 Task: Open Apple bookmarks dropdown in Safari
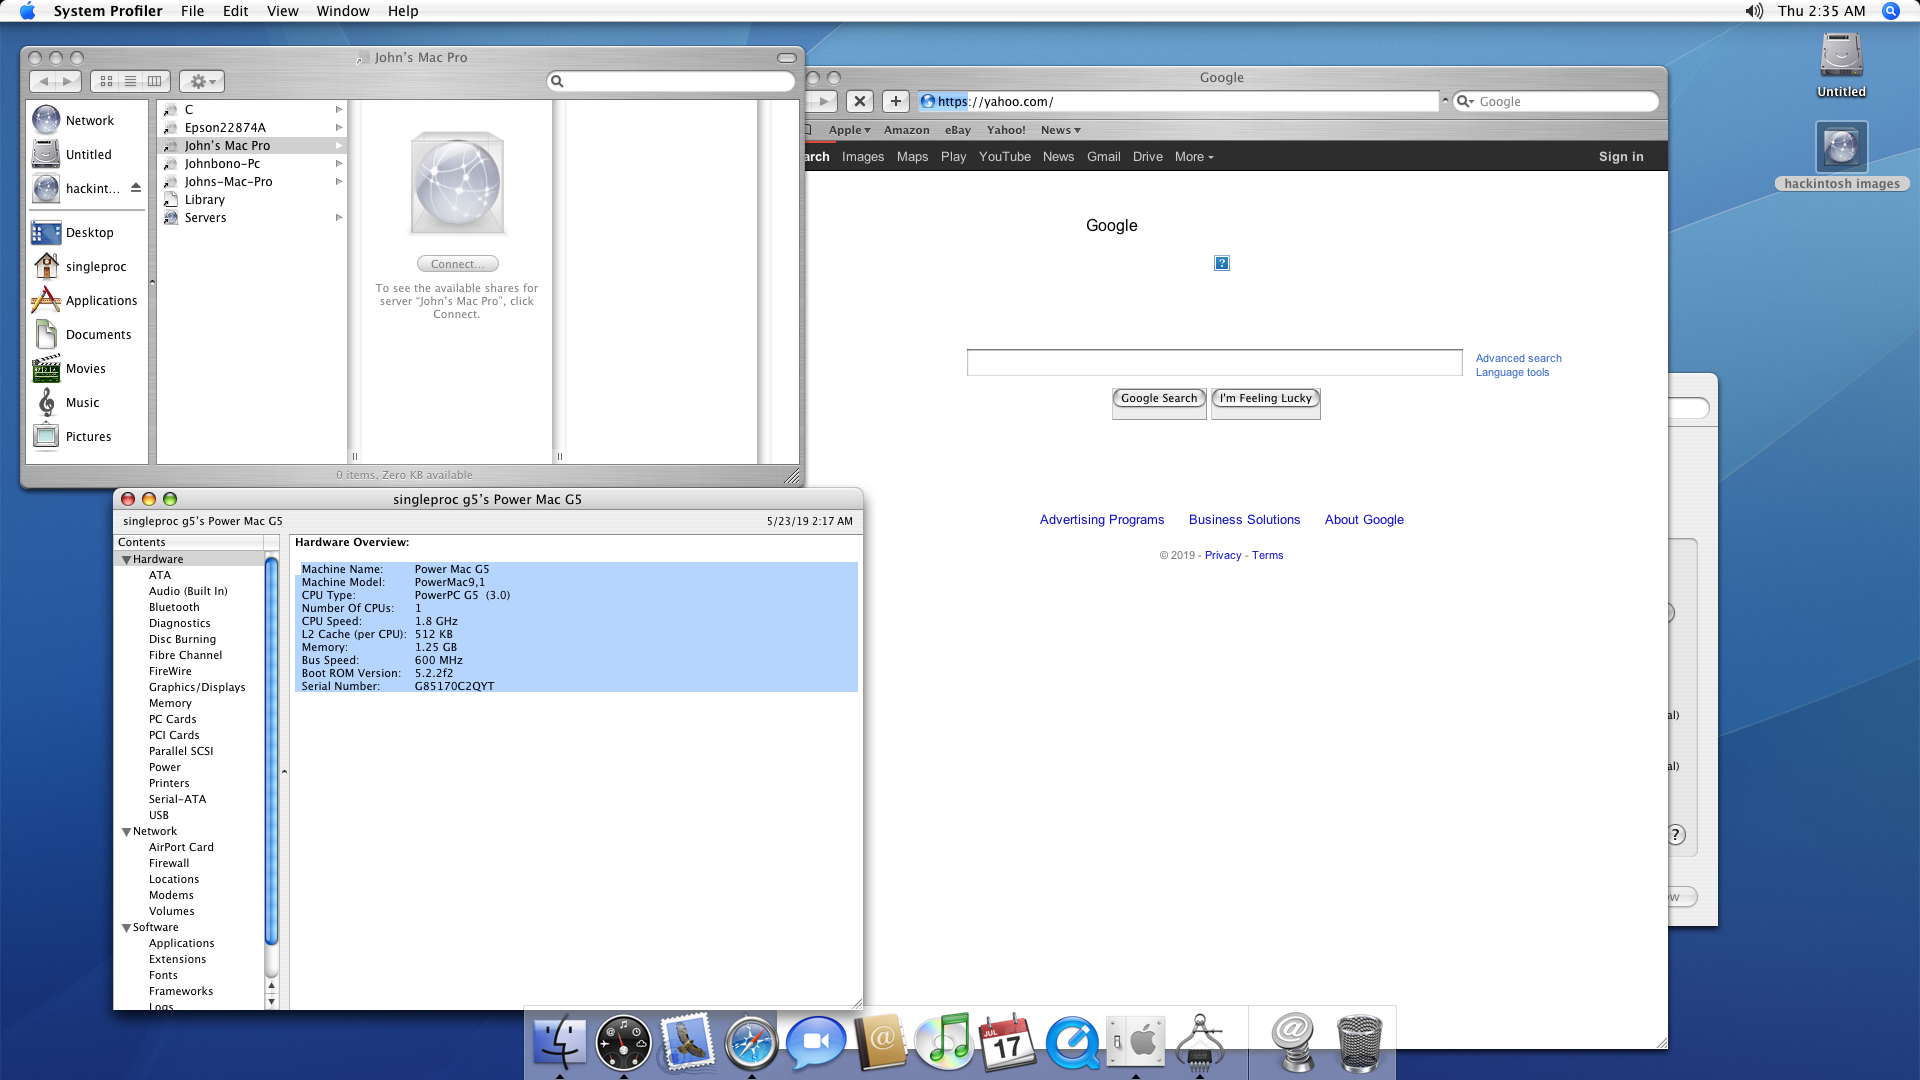click(x=849, y=130)
